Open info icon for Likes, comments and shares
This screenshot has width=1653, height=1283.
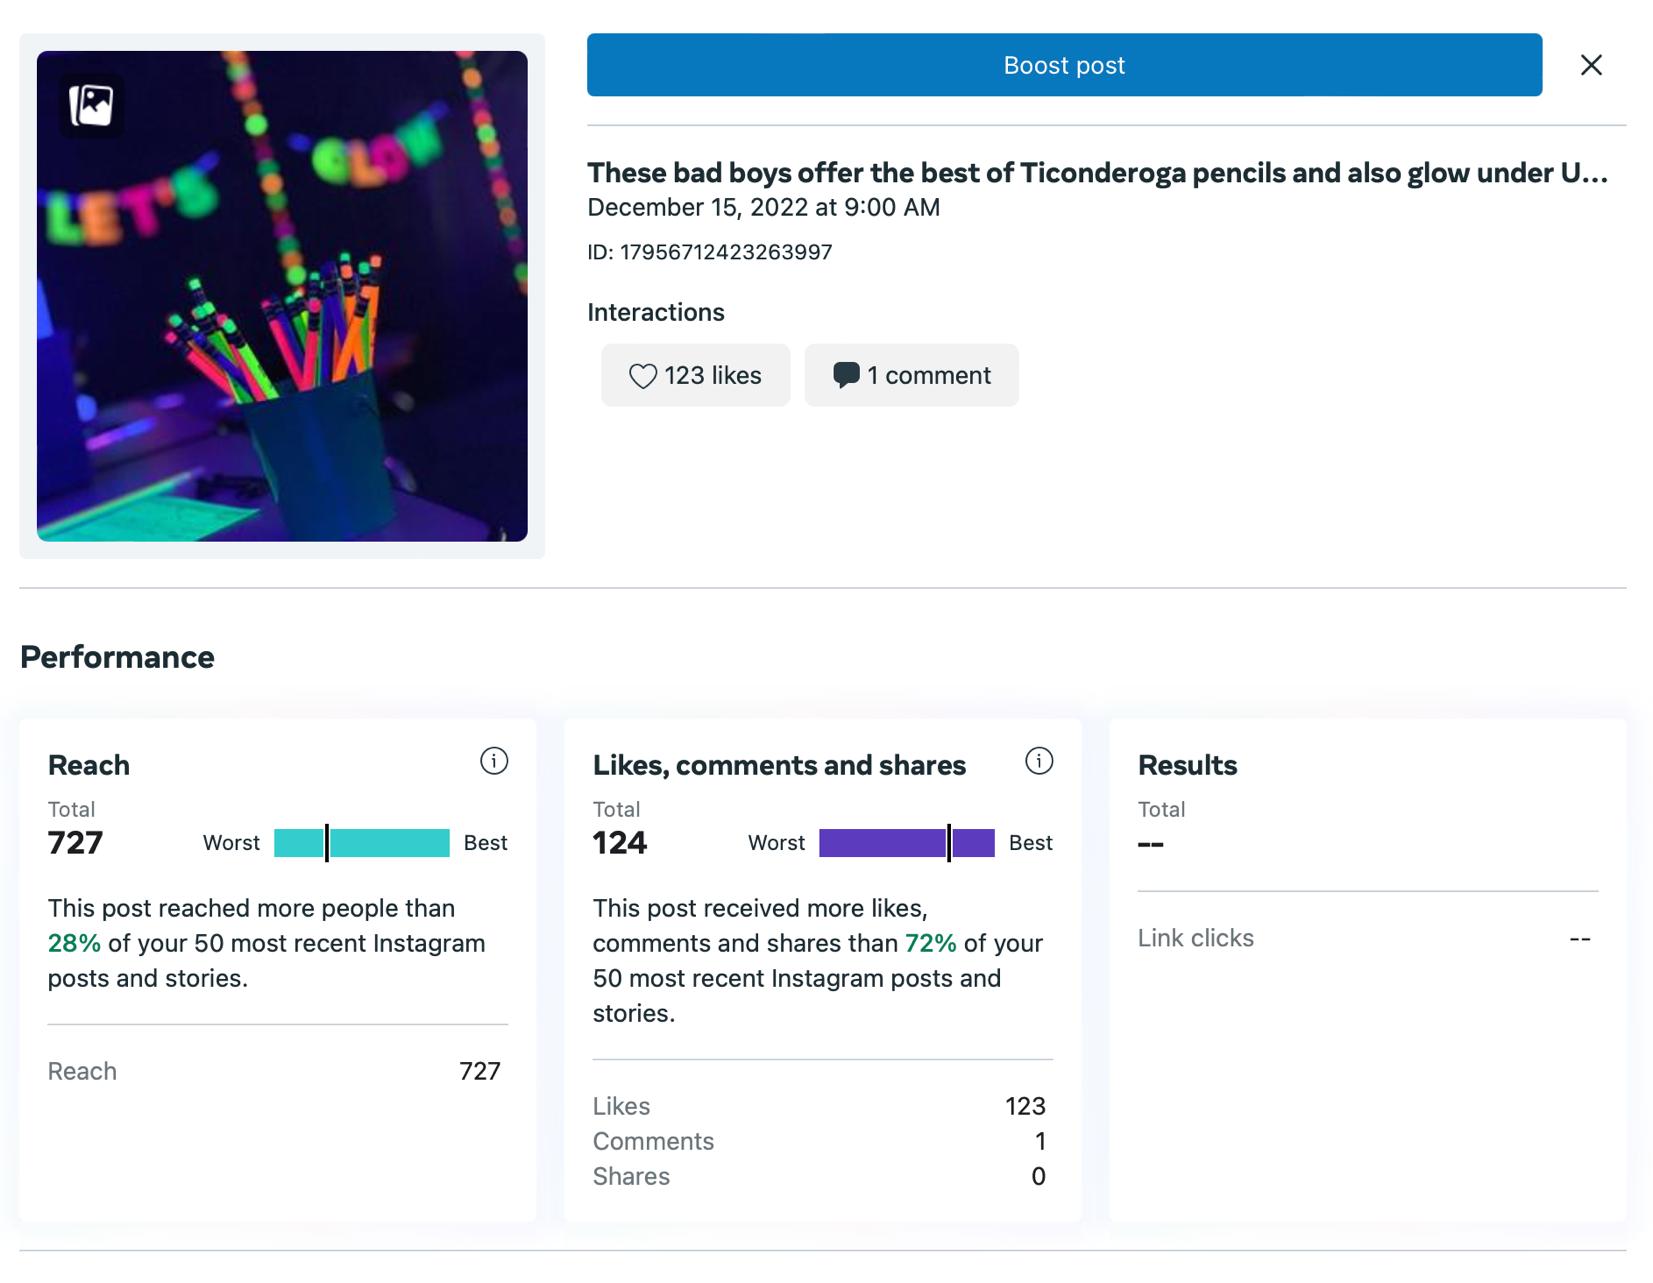pyautogui.click(x=1038, y=761)
